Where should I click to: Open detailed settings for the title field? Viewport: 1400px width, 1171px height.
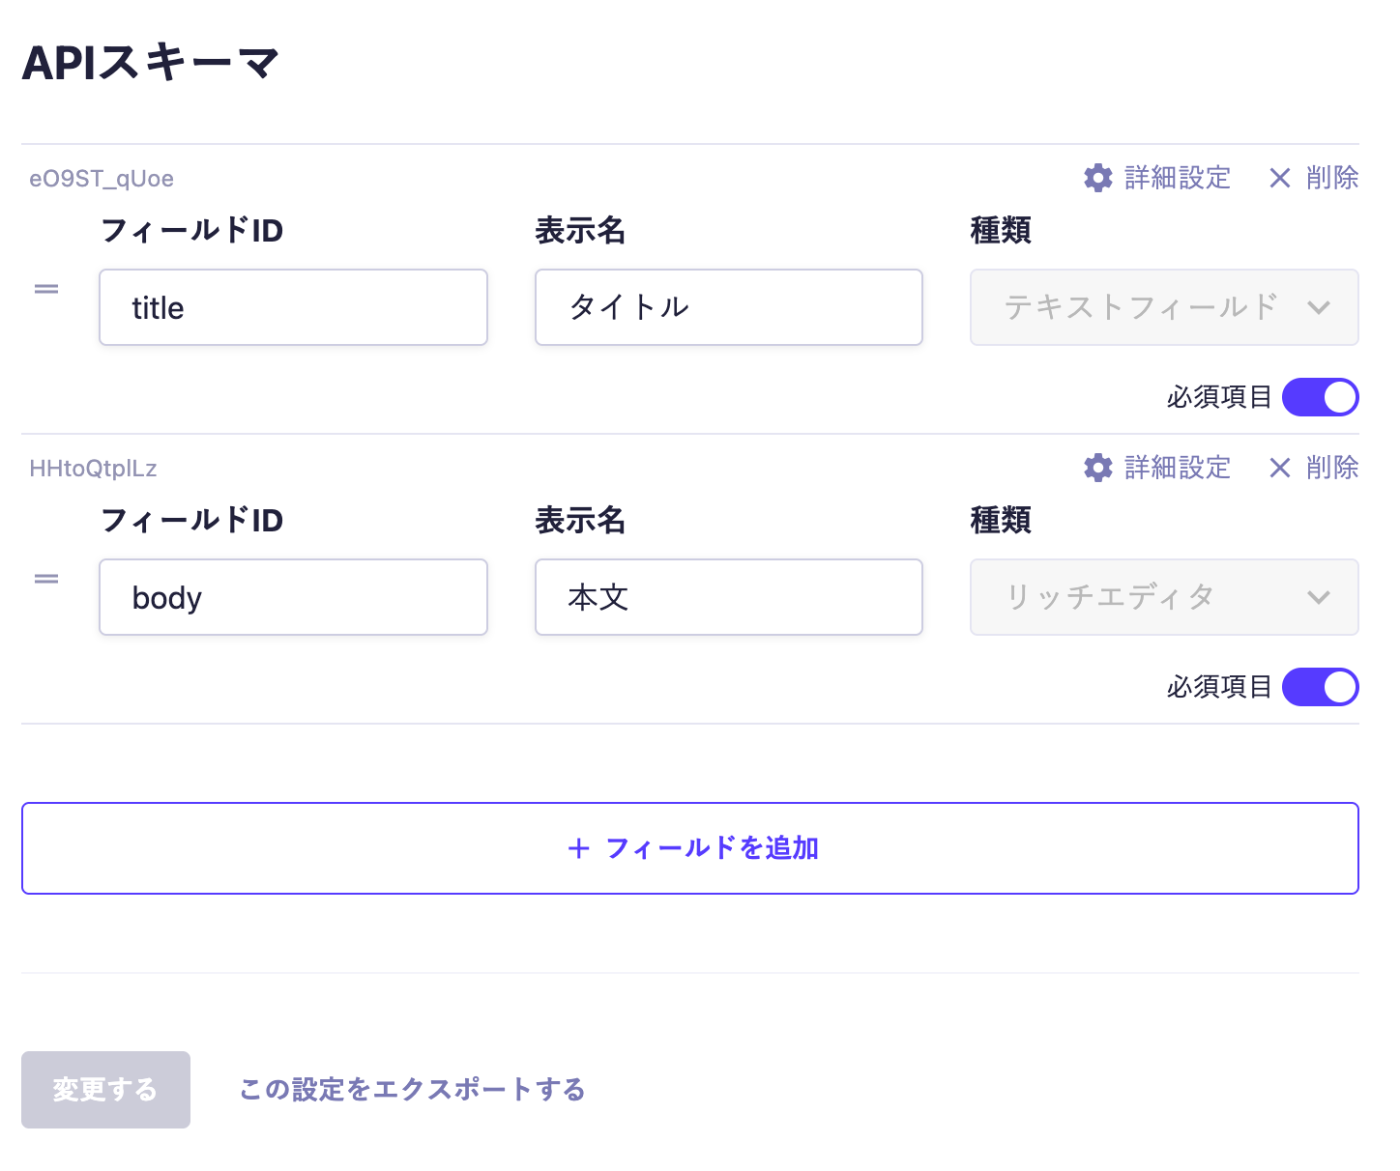point(1177,177)
